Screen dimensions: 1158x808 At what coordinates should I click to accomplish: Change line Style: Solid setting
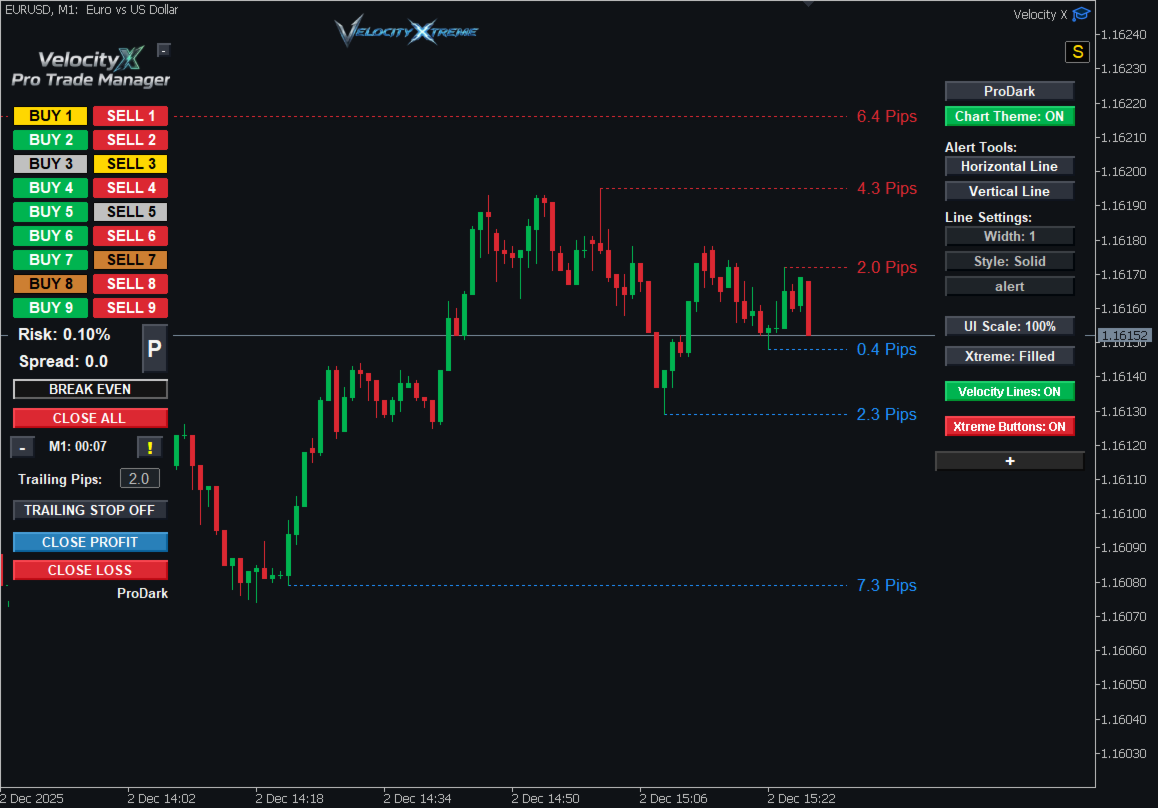click(1010, 261)
